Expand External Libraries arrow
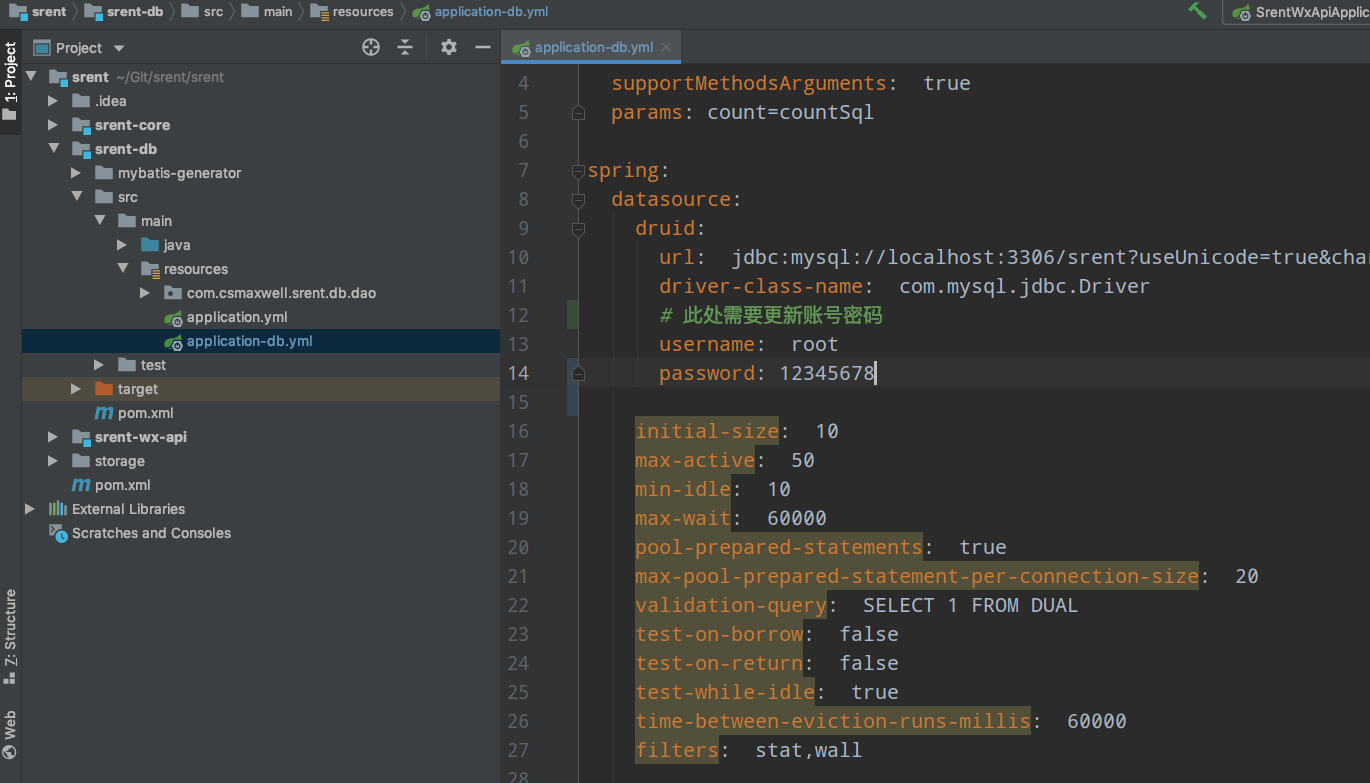The image size is (1370, 783). (30, 509)
